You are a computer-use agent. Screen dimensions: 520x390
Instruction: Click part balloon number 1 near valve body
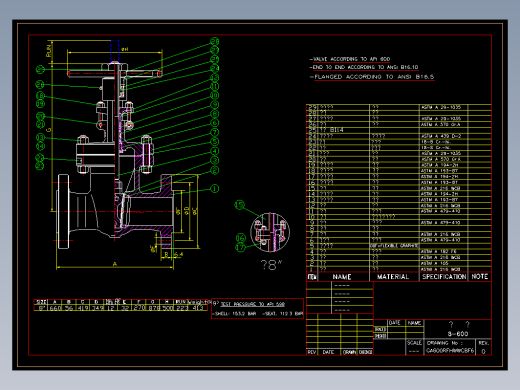tap(215, 189)
